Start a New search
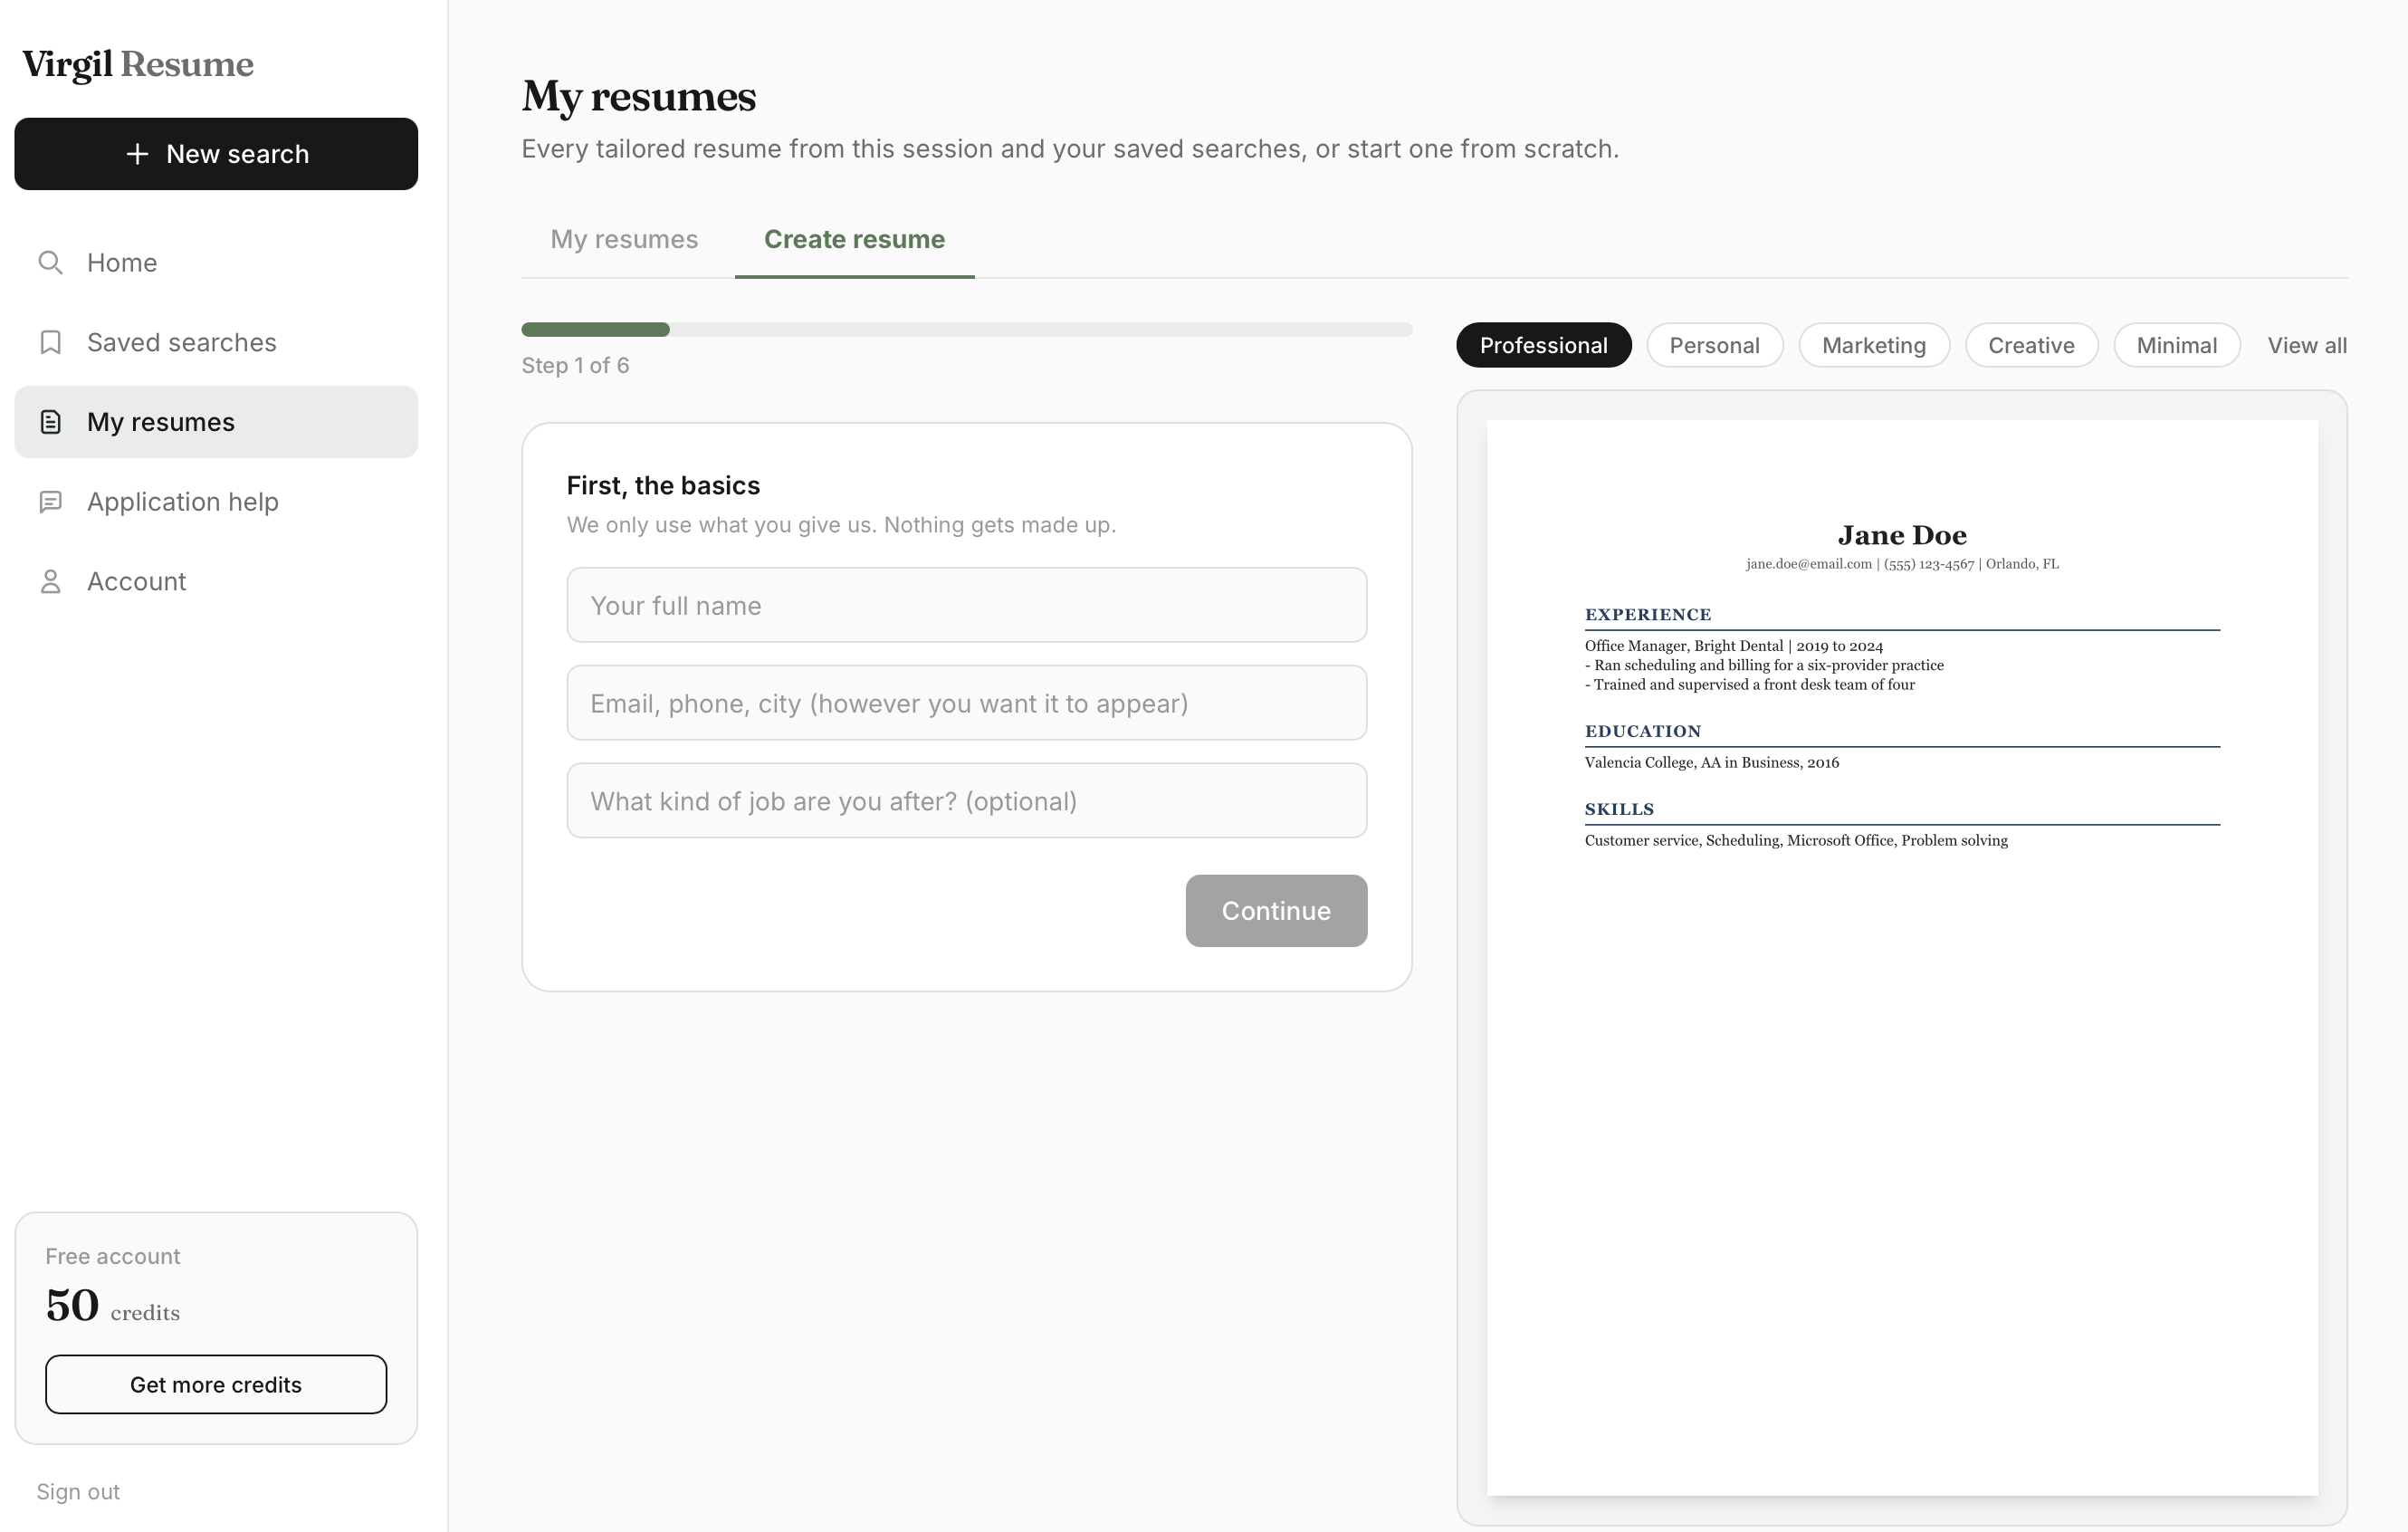This screenshot has width=2408, height=1532. pyautogui.click(x=216, y=154)
